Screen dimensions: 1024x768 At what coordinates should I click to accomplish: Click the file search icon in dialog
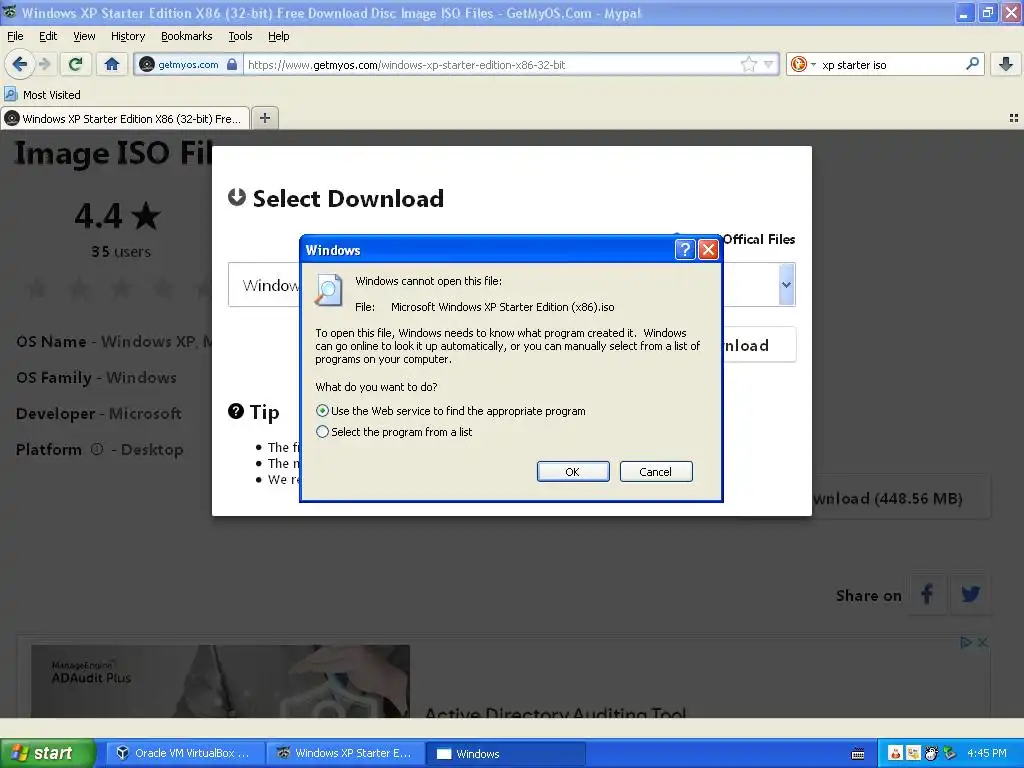coord(328,289)
